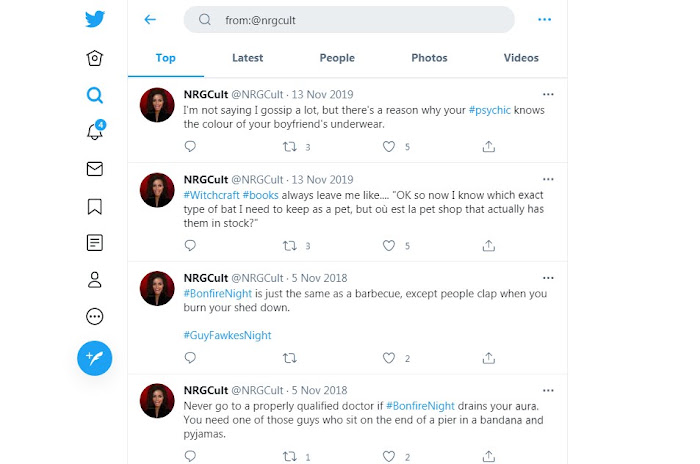Screen dimensions: 700x464
Task: Open the Messages envelope icon
Action: [x=95, y=169]
